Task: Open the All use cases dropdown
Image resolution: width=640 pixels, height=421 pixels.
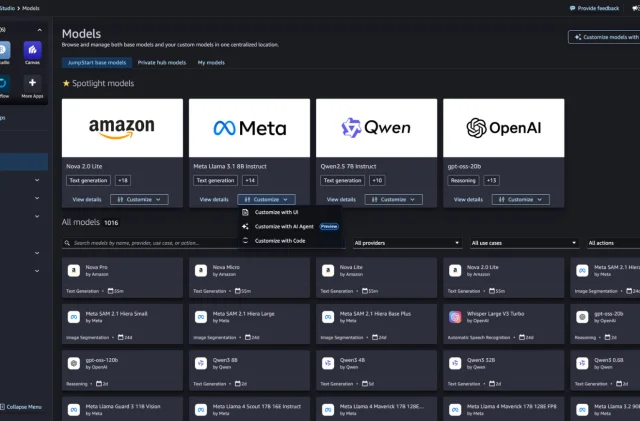Action: tap(524, 243)
